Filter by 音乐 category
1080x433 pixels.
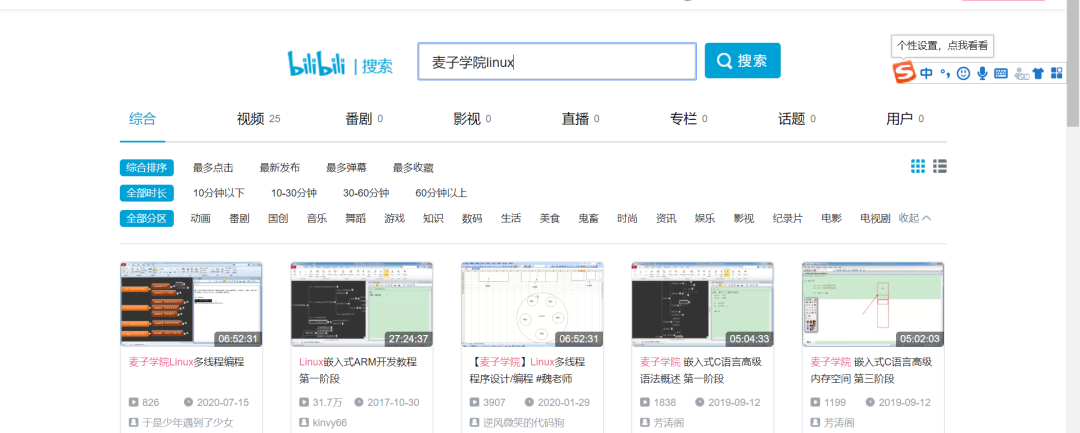317,219
